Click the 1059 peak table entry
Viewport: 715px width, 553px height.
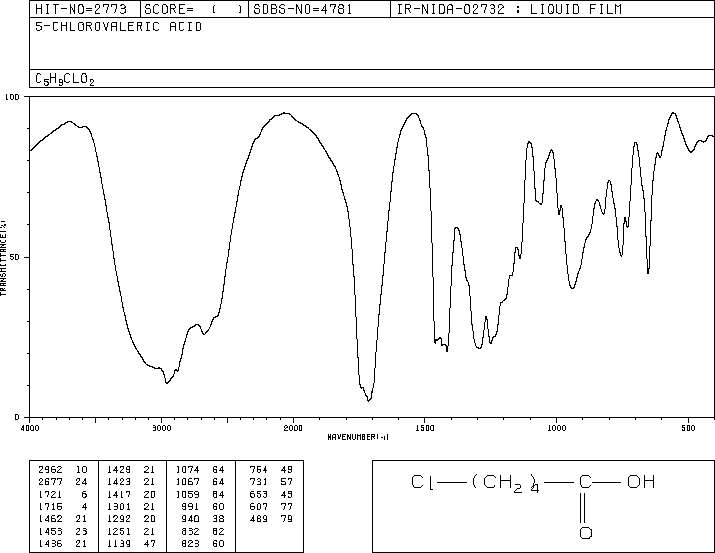(200, 495)
